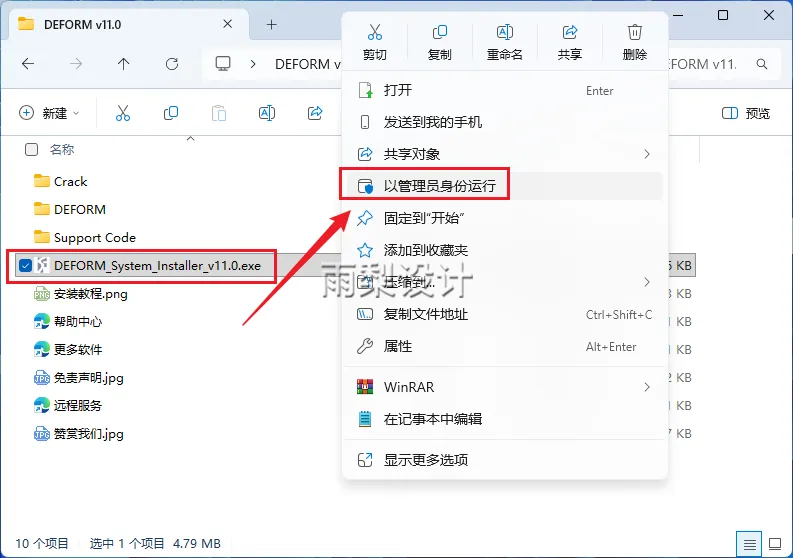Choose 以管理员身份运行

point(505,186)
